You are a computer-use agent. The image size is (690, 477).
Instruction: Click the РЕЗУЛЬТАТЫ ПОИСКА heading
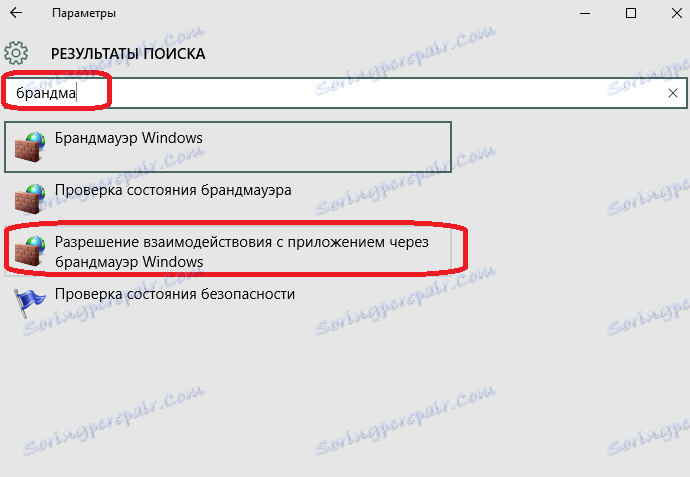point(128,54)
